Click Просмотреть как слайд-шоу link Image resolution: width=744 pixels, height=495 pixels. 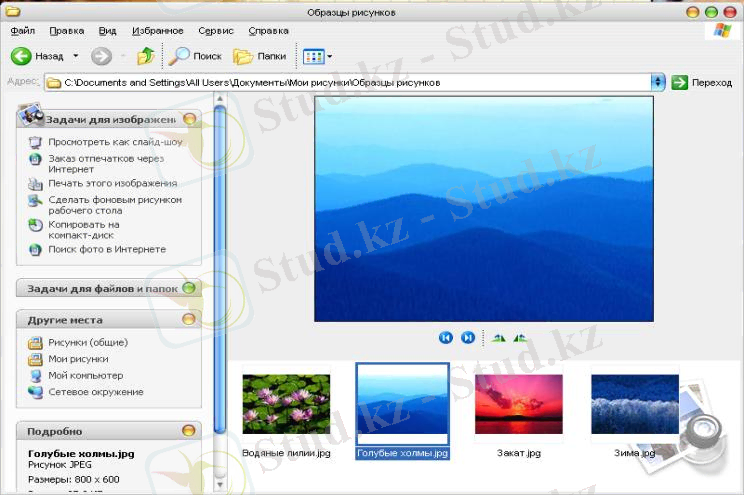click(x=115, y=142)
